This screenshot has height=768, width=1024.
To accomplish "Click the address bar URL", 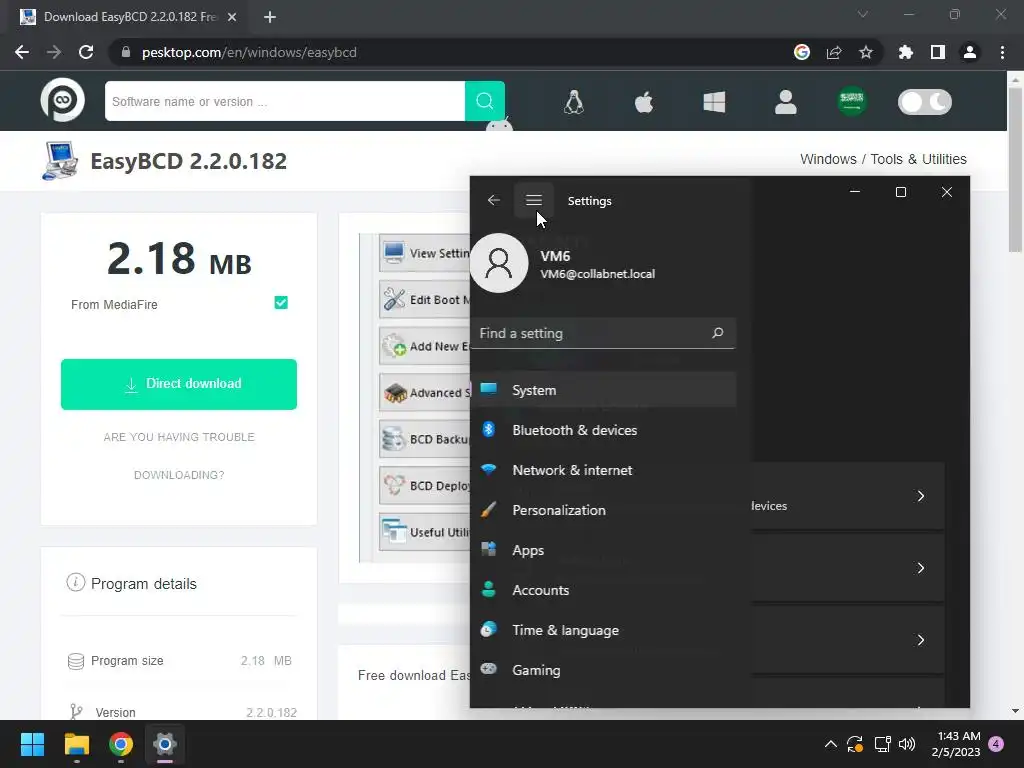I will point(249,52).
